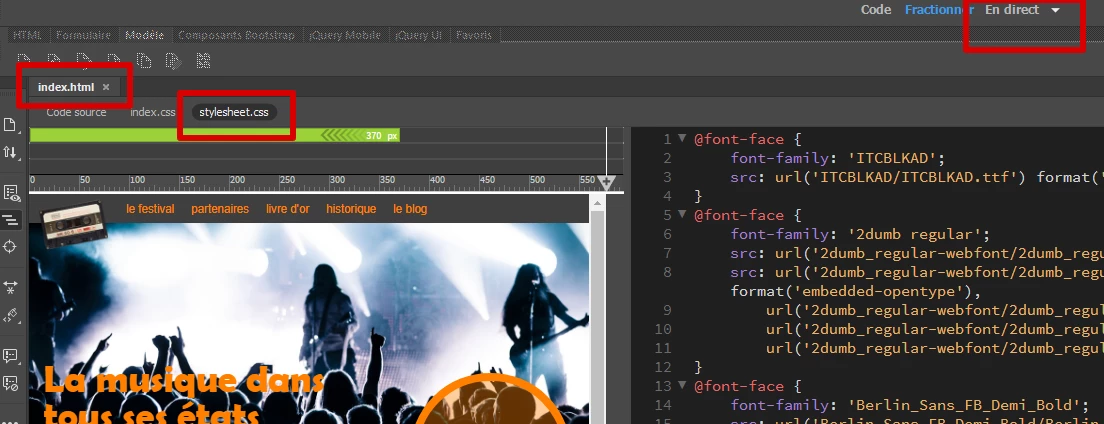
Task: Click the 'le festival' navigation link
Action: coord(150,209)
